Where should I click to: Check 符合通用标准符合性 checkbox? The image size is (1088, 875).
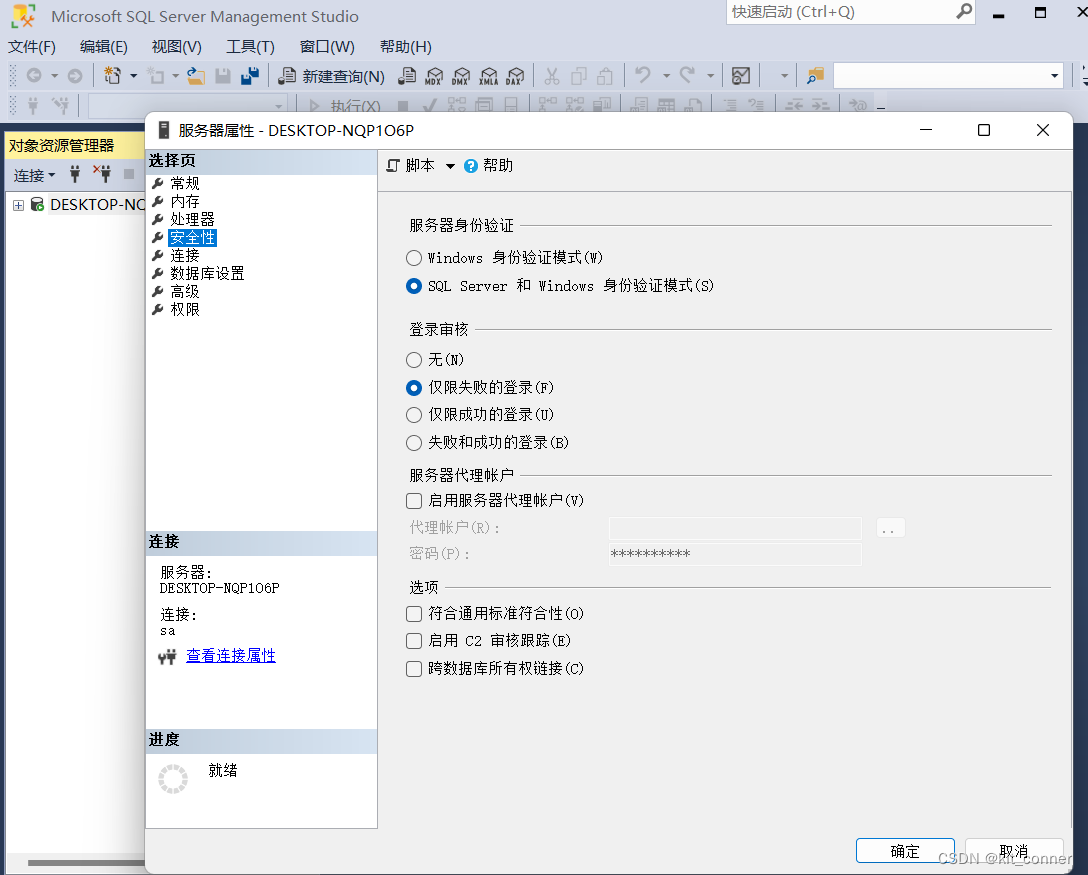pos(414,613)
